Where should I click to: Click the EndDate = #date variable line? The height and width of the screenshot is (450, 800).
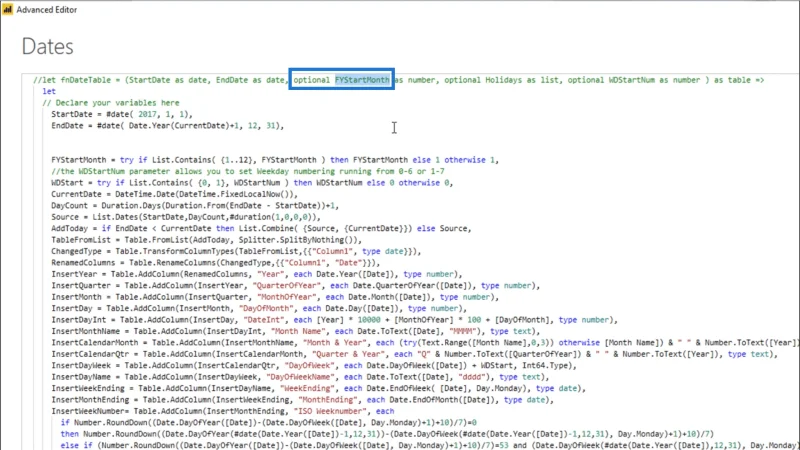[x=167, y=126]
